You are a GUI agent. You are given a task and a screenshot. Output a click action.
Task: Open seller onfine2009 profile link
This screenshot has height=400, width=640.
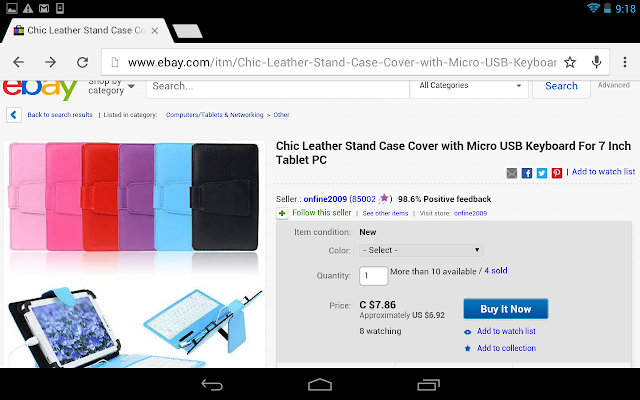click(325, 199)
